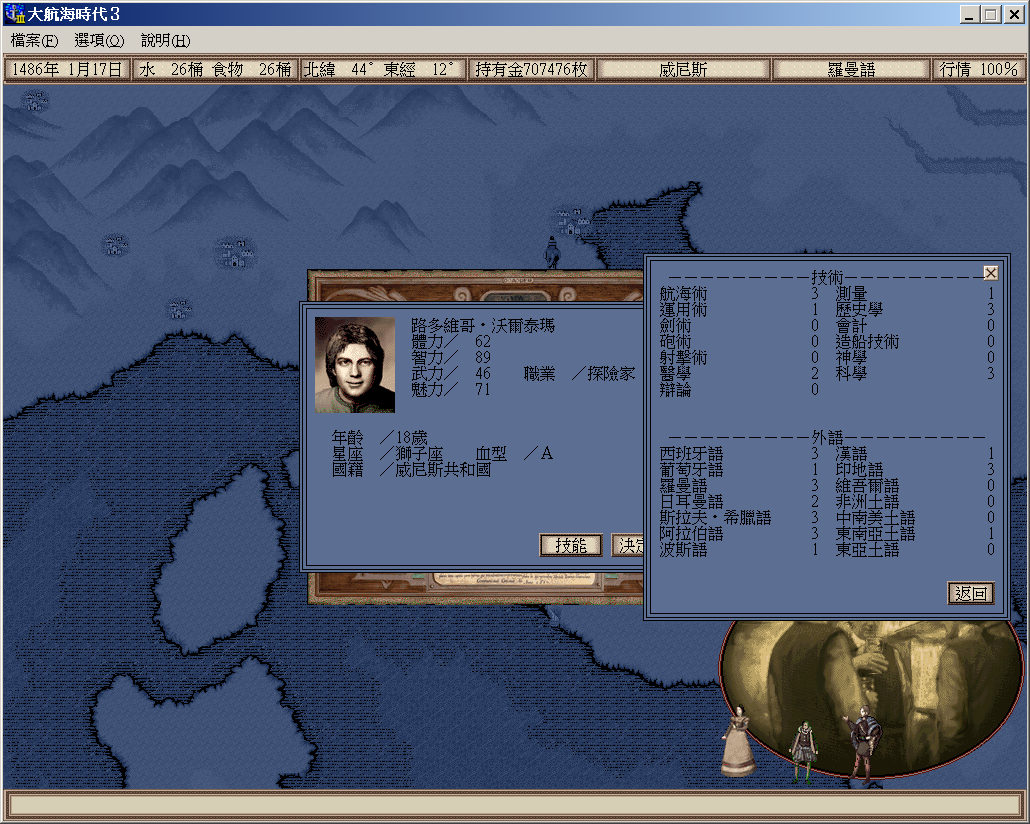Click the 威尼斯 location field in status bar
The height and width of the screenshot is (824, 1030).
tap(683, 70)
